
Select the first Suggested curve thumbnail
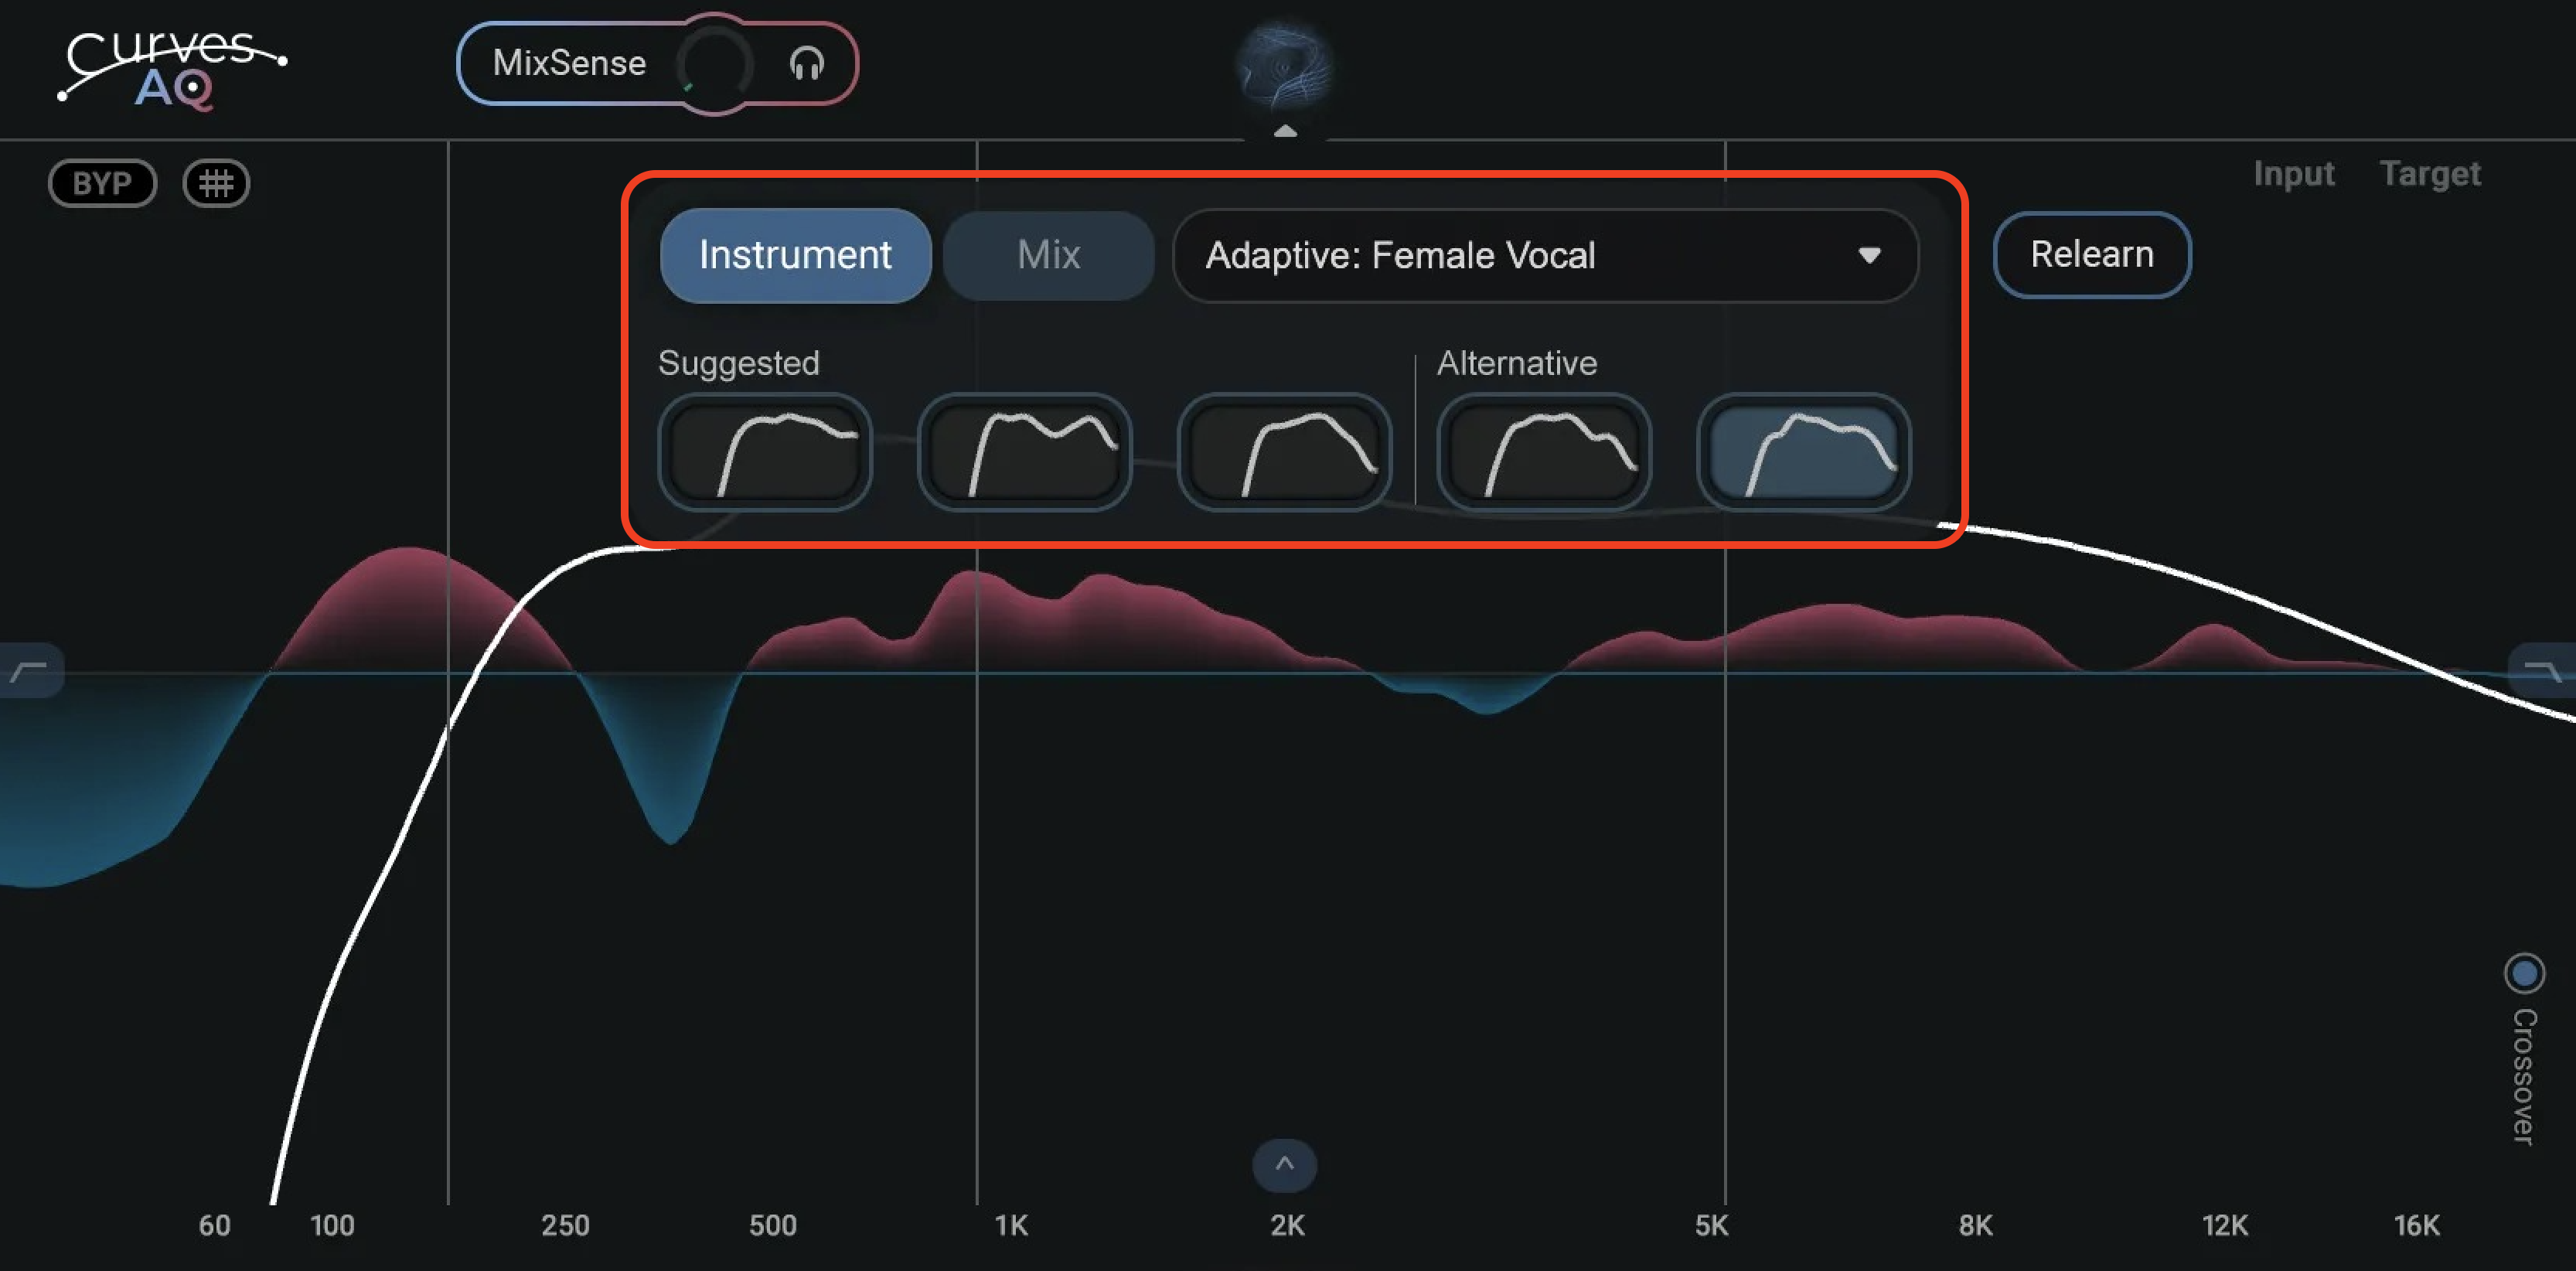pyautogui.click(x=765, y=452)
